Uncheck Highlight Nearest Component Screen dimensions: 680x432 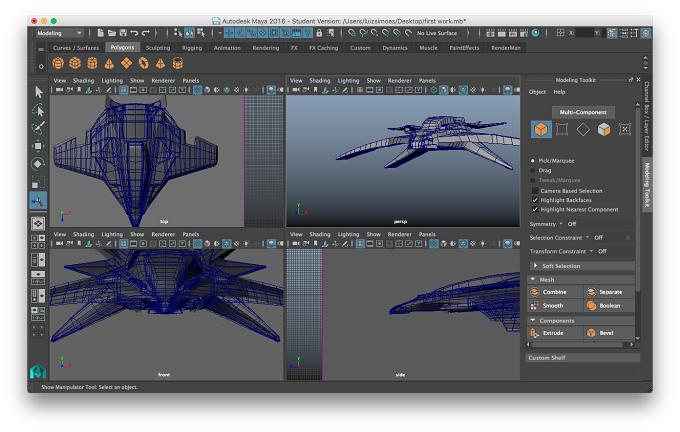[x=535, y=209]
